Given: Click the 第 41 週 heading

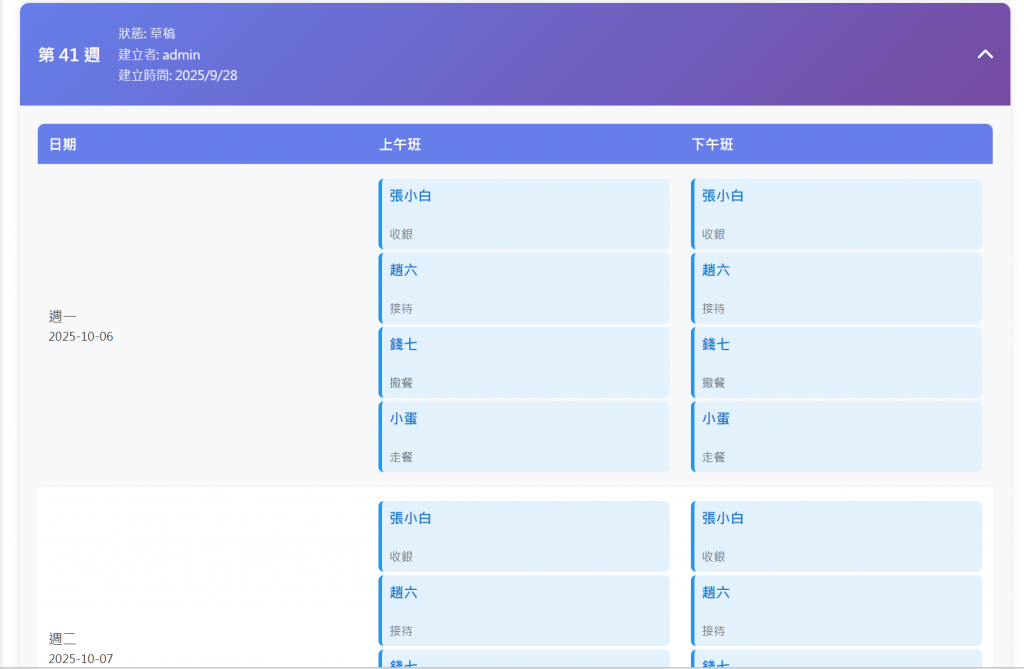Looking at the screenshot, I should point(69,55).
